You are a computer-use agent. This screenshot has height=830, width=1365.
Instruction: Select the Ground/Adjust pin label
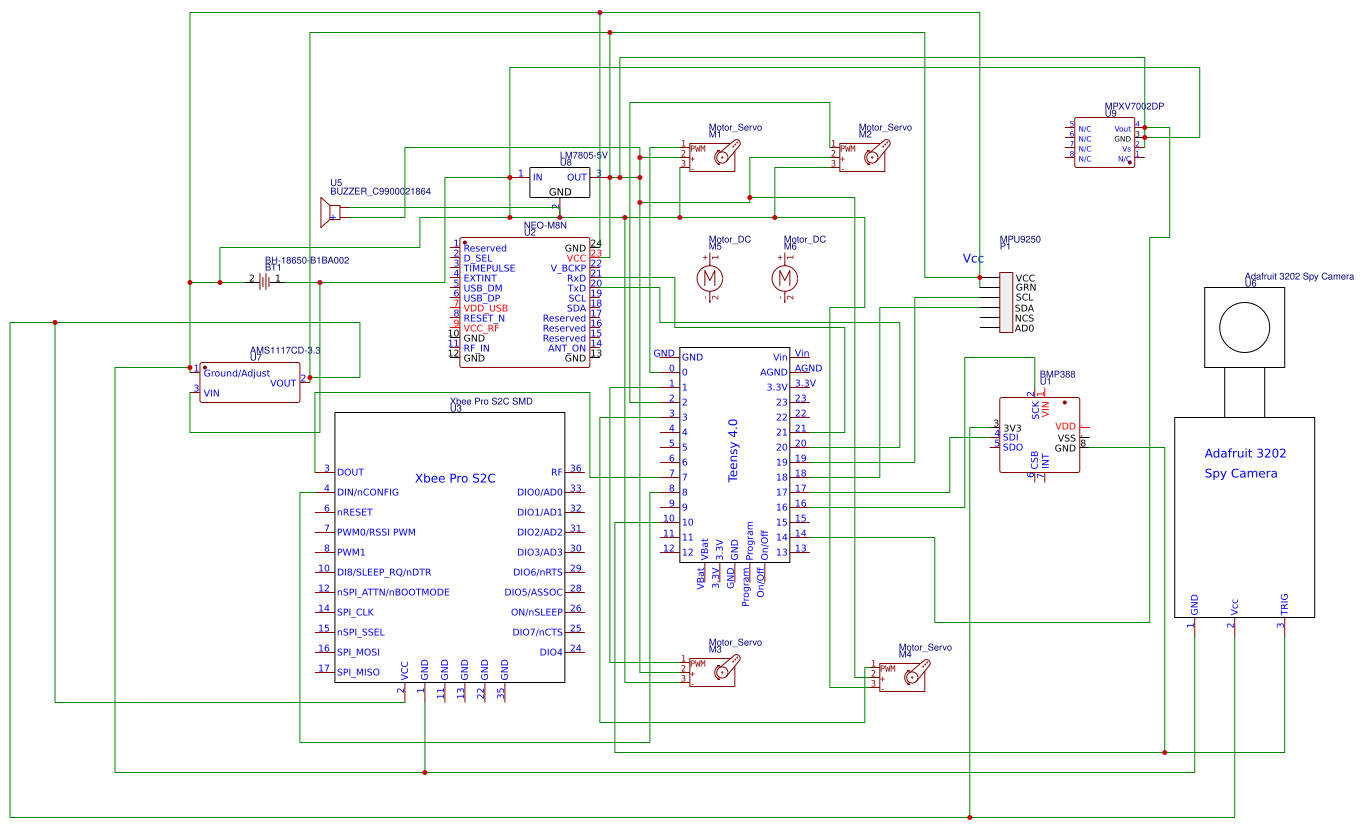(236, 373)
